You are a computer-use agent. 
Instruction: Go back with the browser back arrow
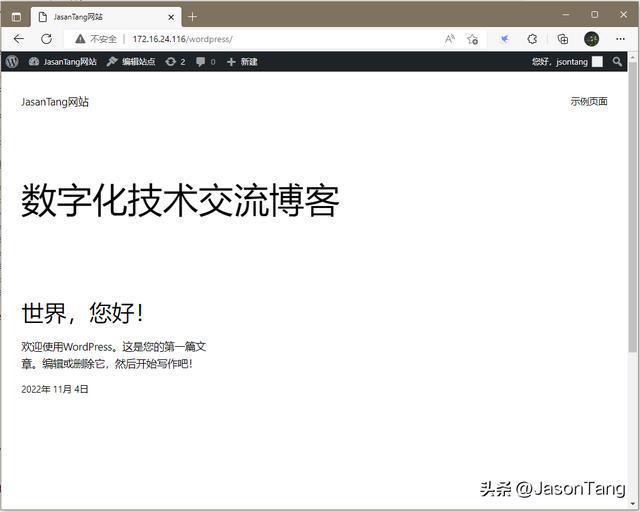(x=18, y=39)
